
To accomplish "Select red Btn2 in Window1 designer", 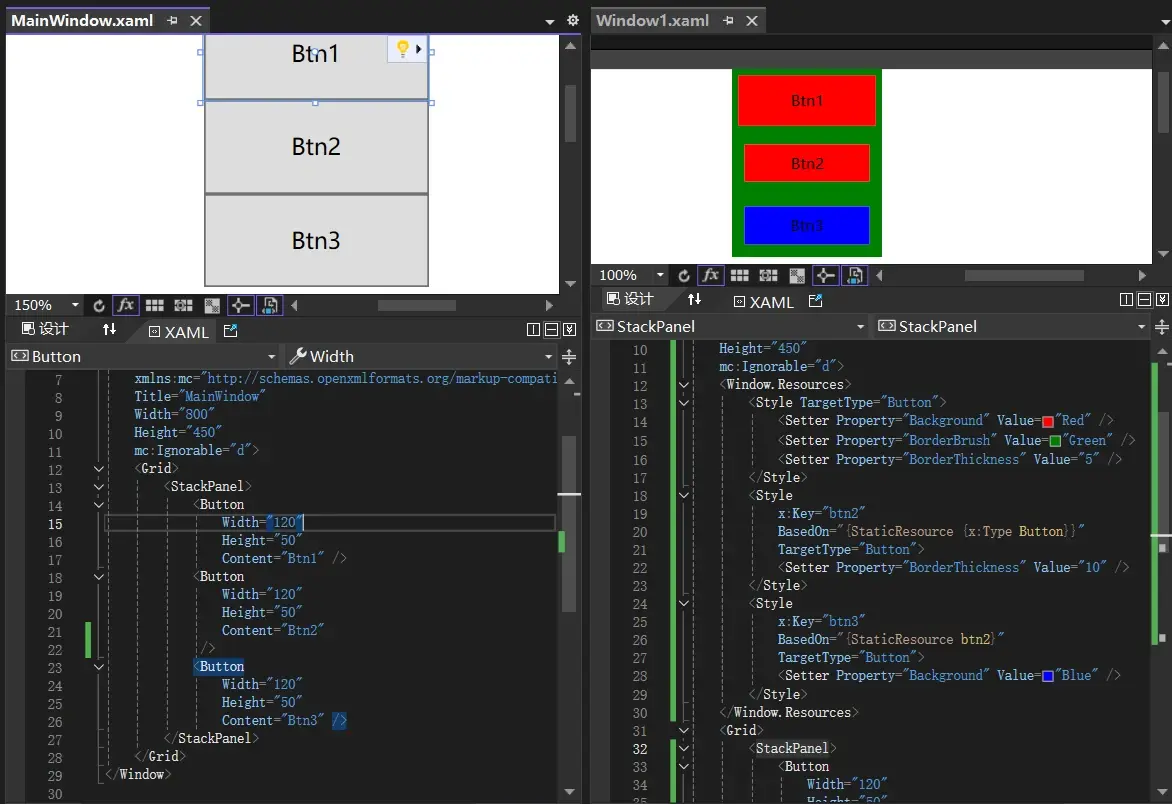I will pyautogui.click(x=806, y=163).
